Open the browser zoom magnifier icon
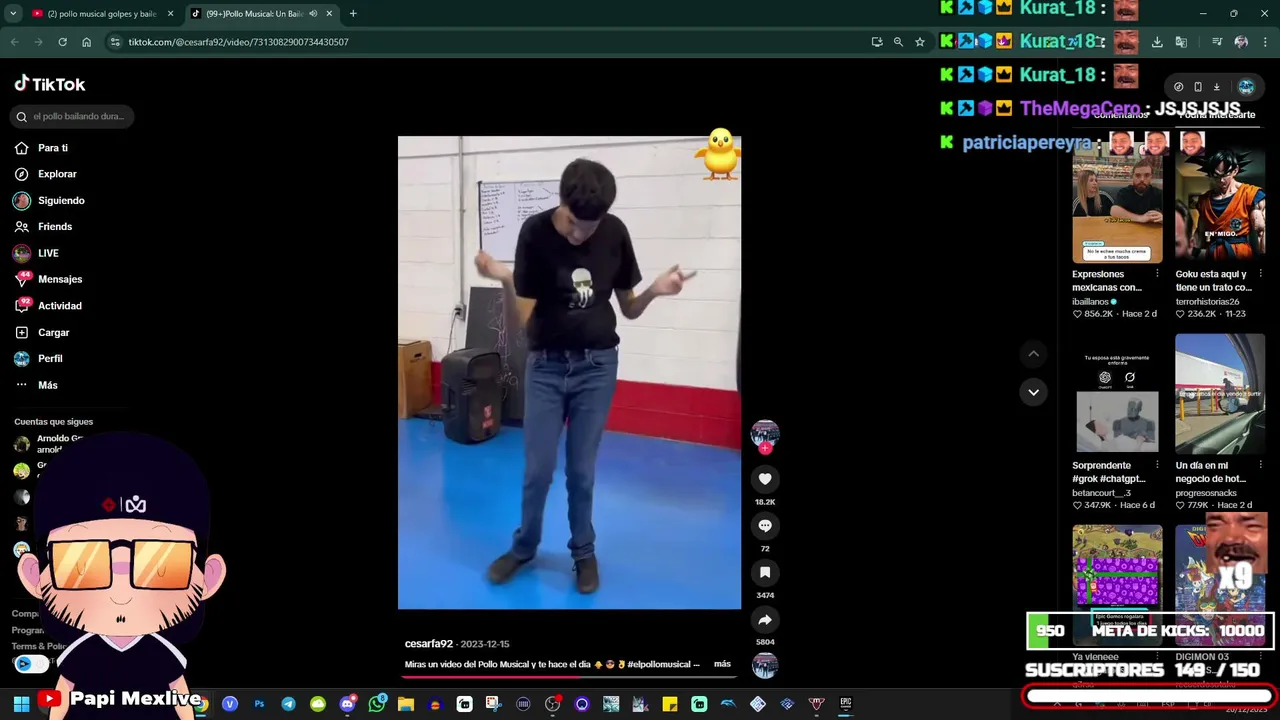 click(x=898, y=42)
